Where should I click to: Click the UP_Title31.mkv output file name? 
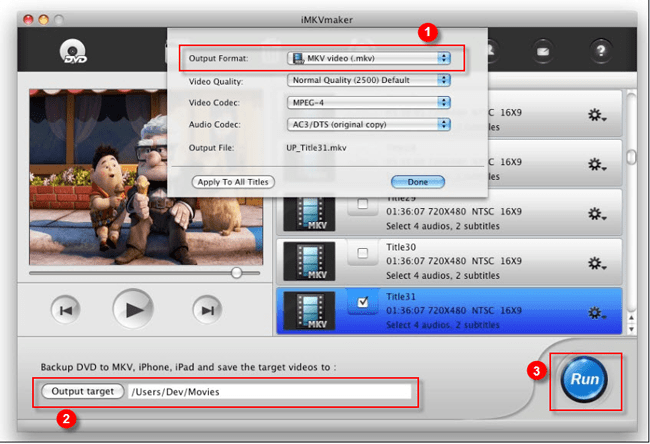[x=316, y=148]
